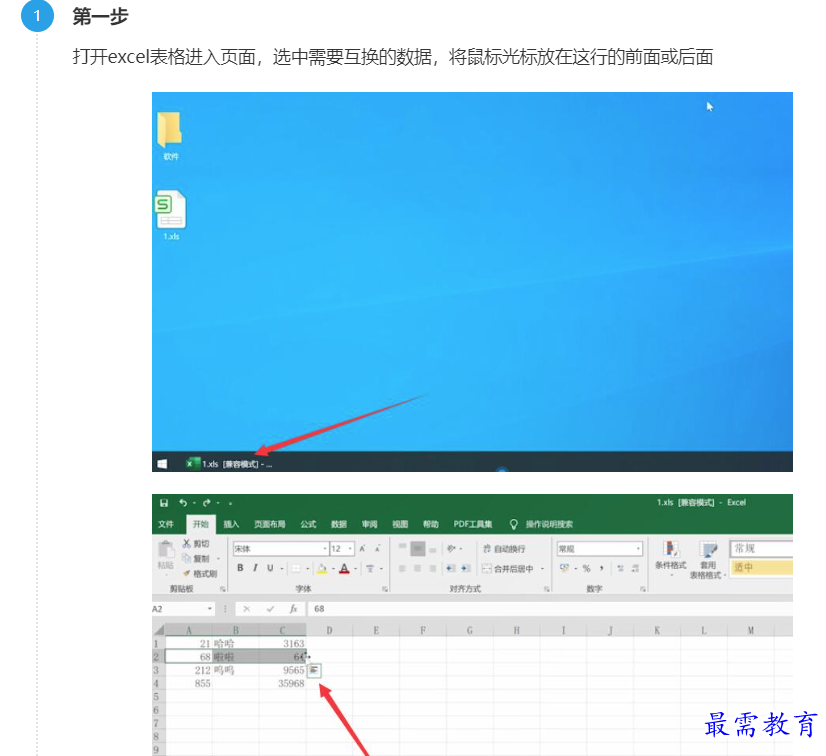826x756 pixels.
Task: Click the percent style icon
Action: [586, 568]
